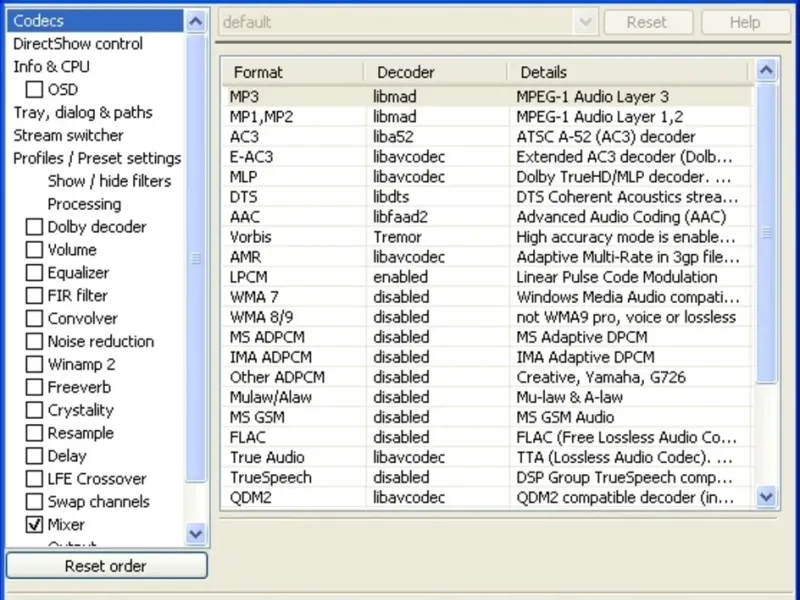800x600 pixels.
Task: Open the default preset dropdown
Action: 586,22
